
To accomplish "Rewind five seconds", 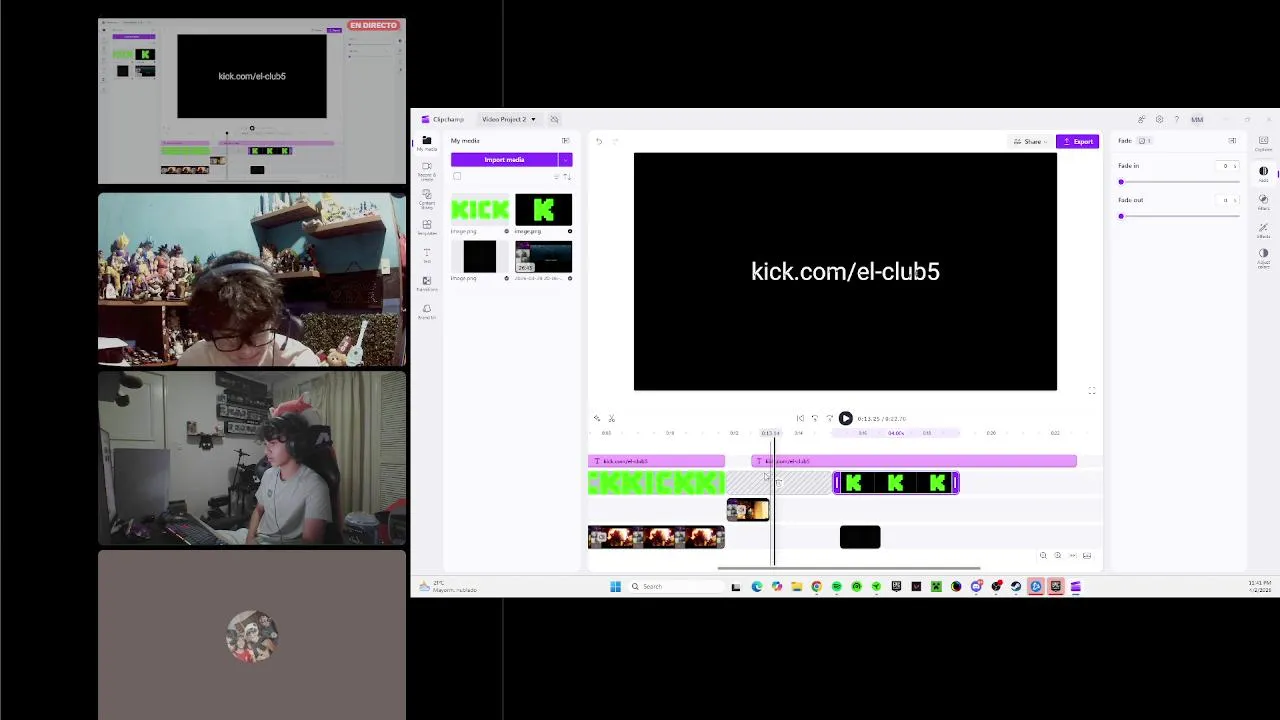I will click(x=815, y=419).
